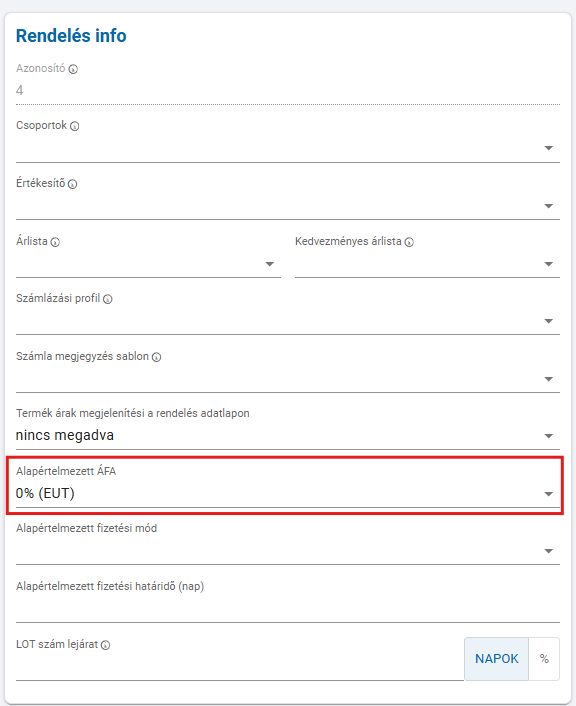
Task: Open the Árlista dropdown
Action: coord(148,264)
